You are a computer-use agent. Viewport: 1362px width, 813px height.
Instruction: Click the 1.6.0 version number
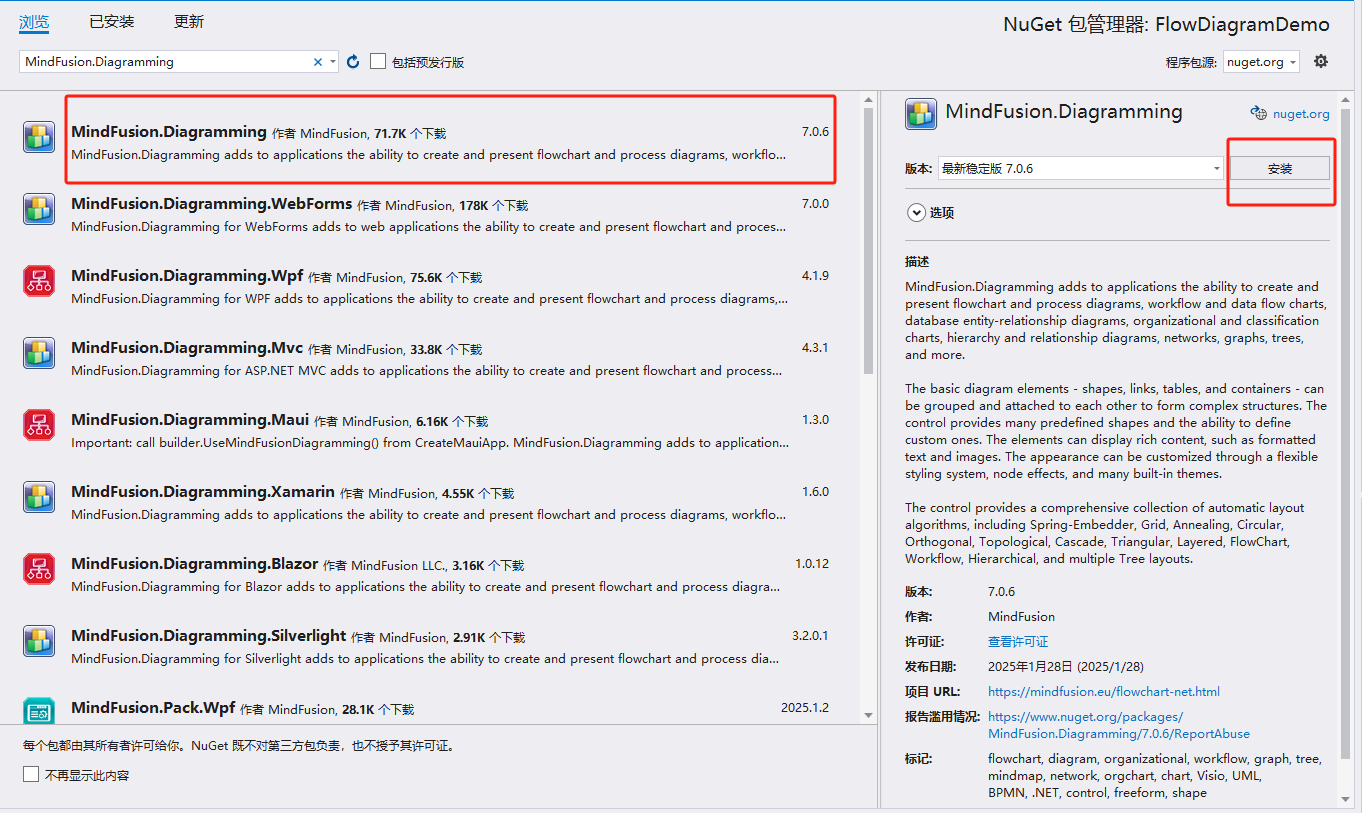(x=815, y=492)
